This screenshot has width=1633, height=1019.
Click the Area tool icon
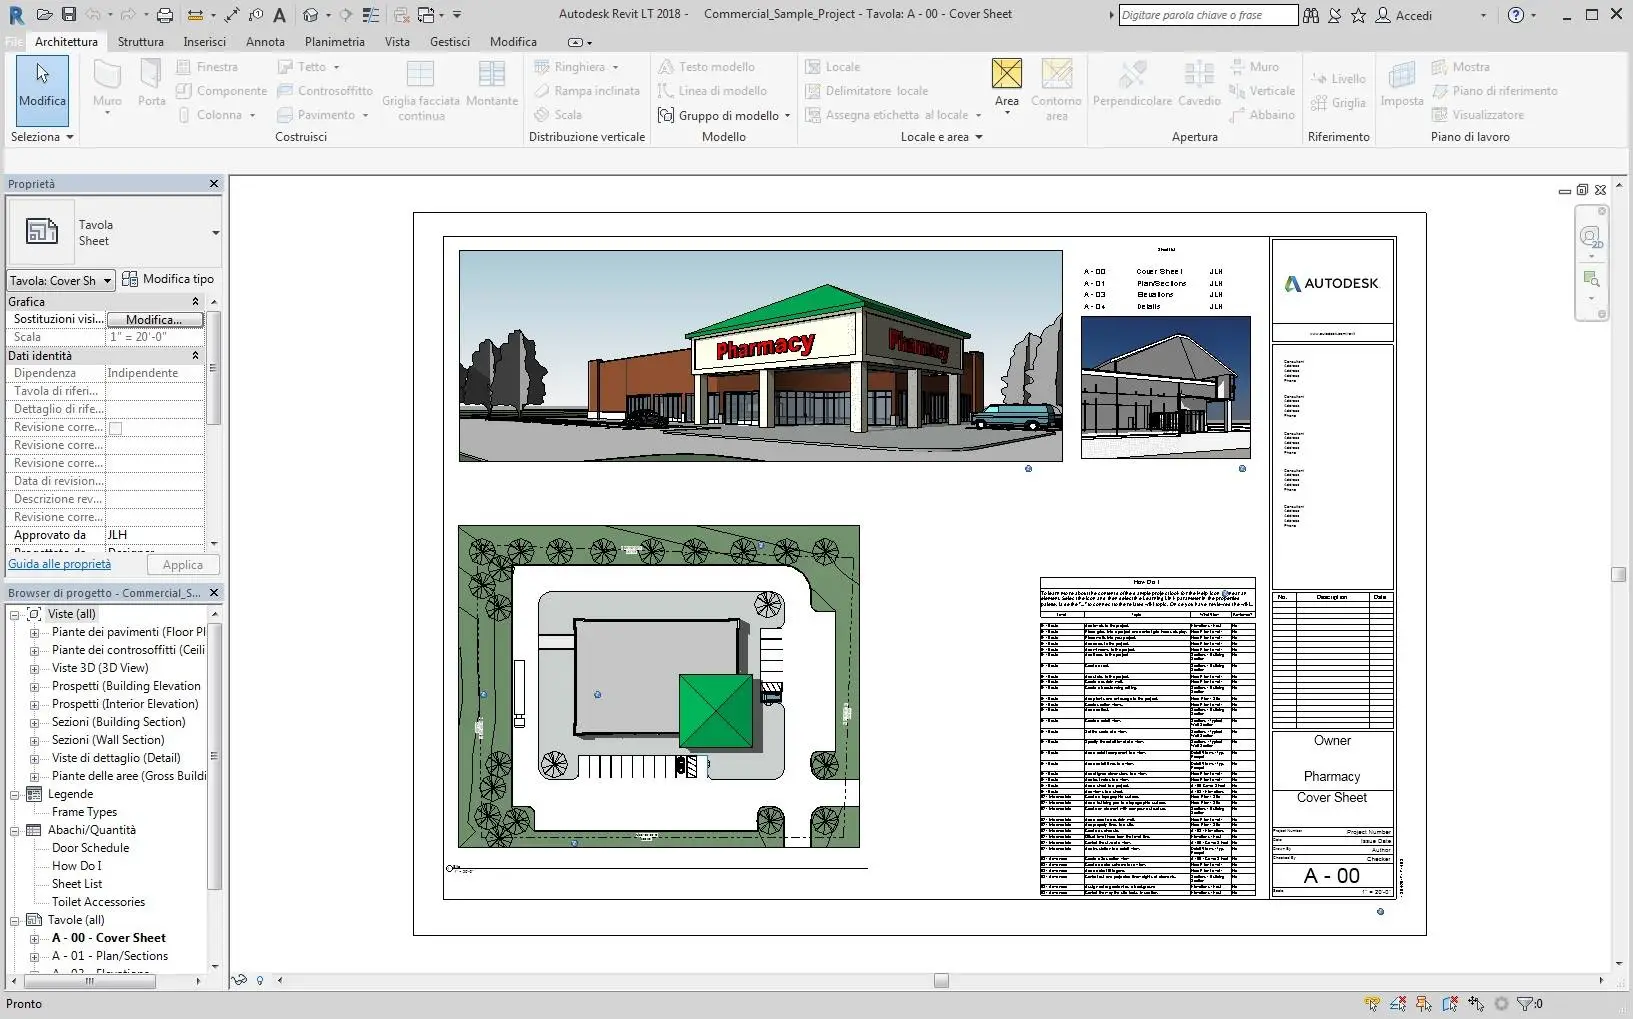(1006, 75)
